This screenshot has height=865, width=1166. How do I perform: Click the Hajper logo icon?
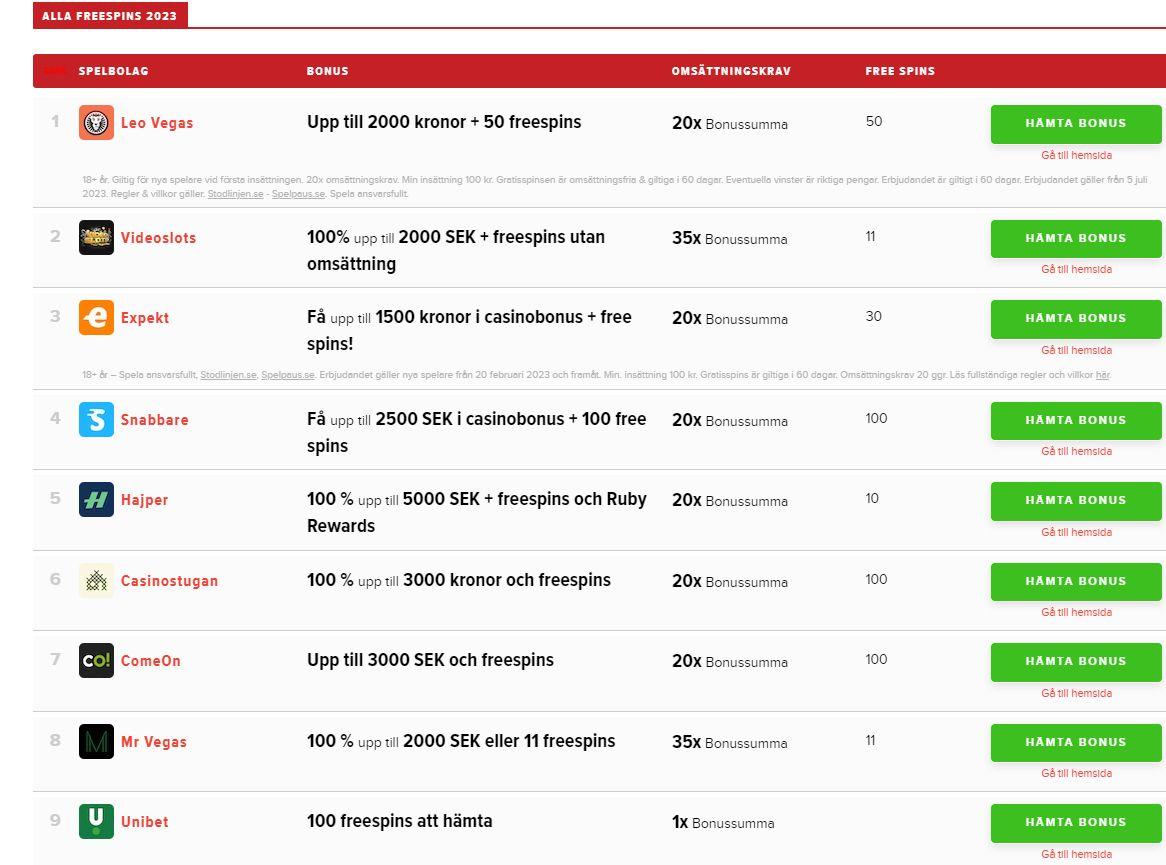point(96,500)
